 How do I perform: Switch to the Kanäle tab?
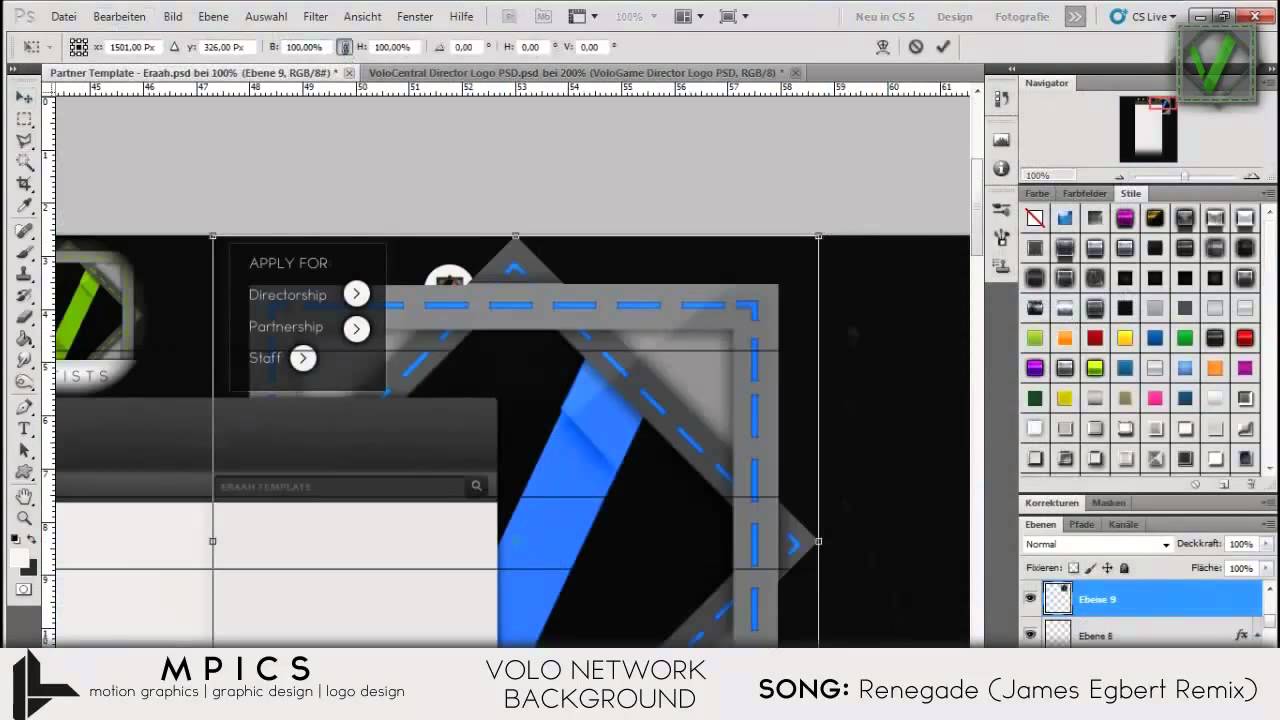click(x=1123, y=524)
